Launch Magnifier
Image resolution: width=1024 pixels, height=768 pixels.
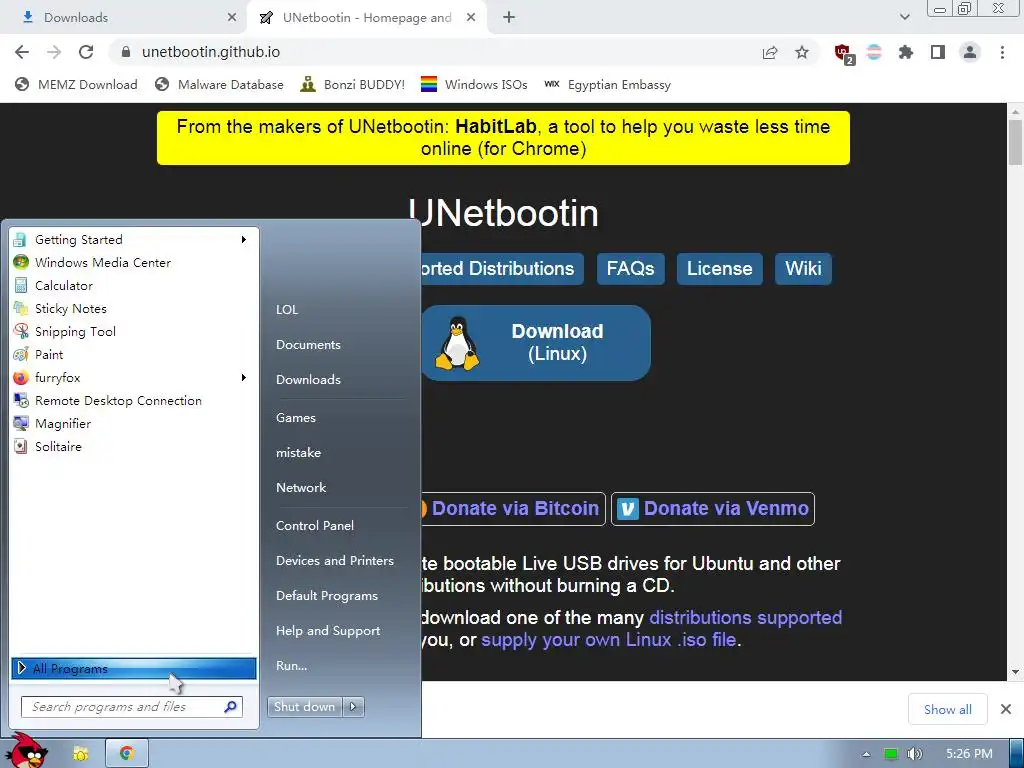pos(134,424)
